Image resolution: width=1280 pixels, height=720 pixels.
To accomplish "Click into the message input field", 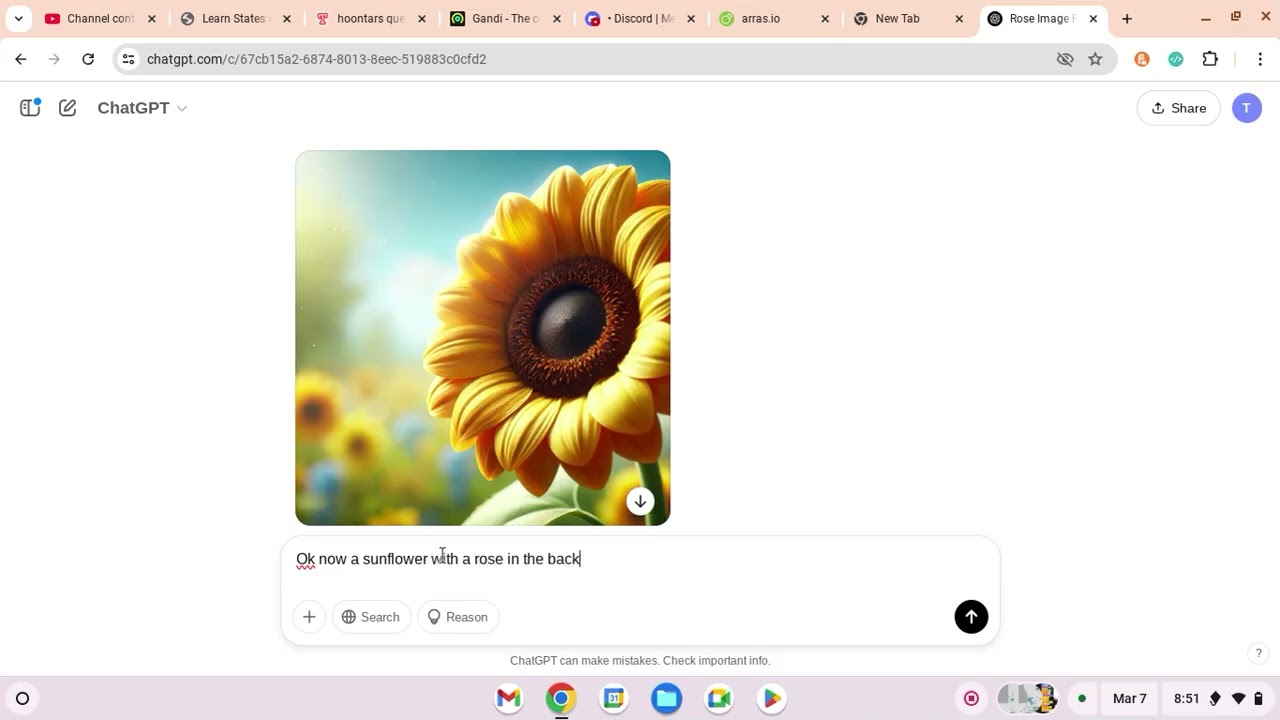I will click(640, 559).
